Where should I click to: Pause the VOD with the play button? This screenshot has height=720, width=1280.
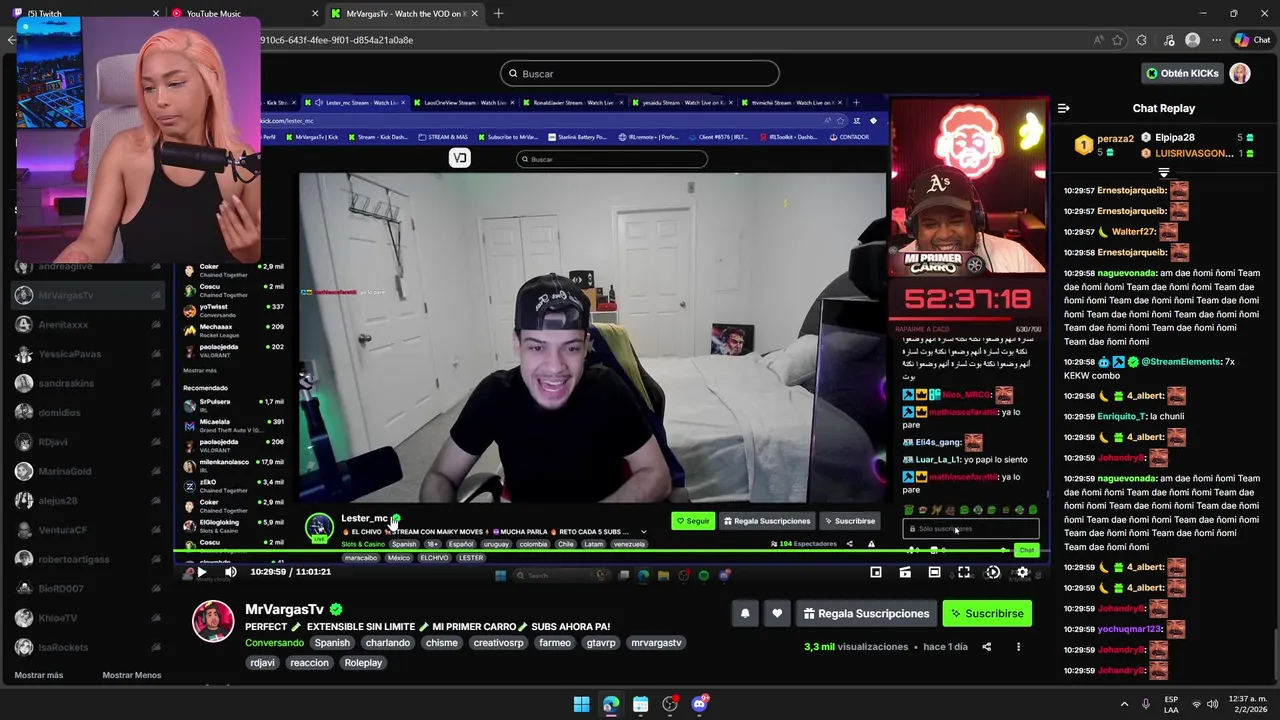click(200, 572)
